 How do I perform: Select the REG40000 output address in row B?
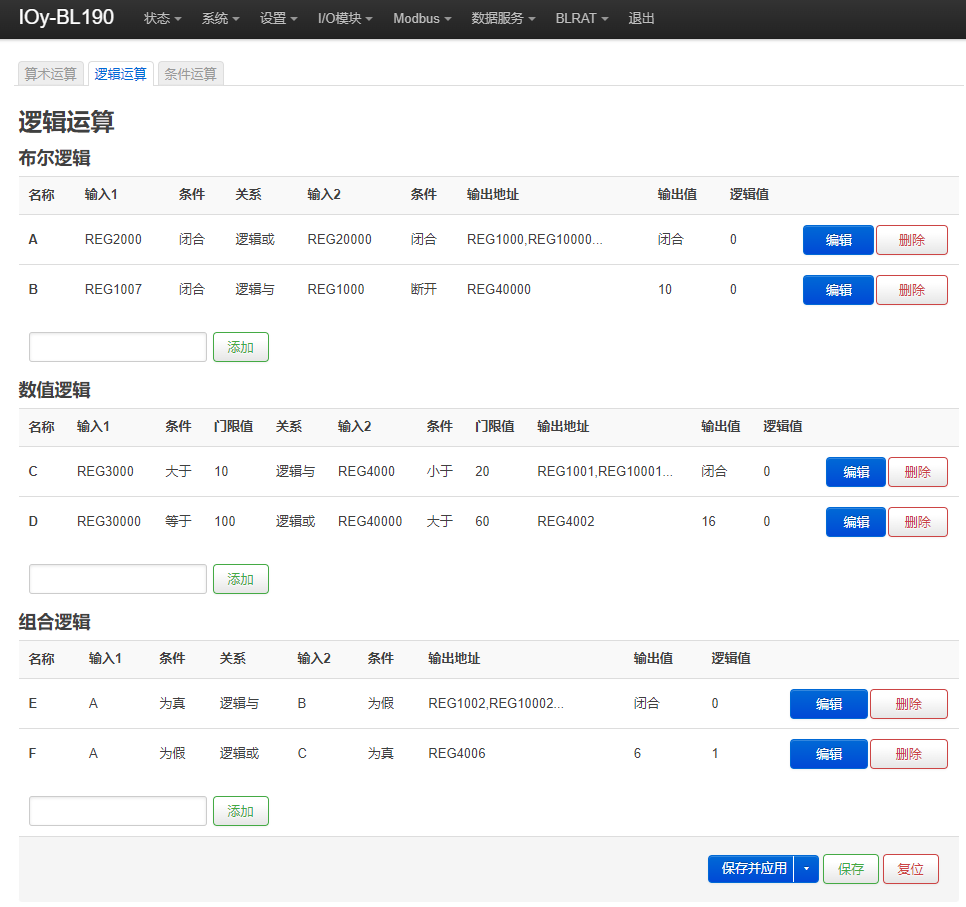click(498, 289)
